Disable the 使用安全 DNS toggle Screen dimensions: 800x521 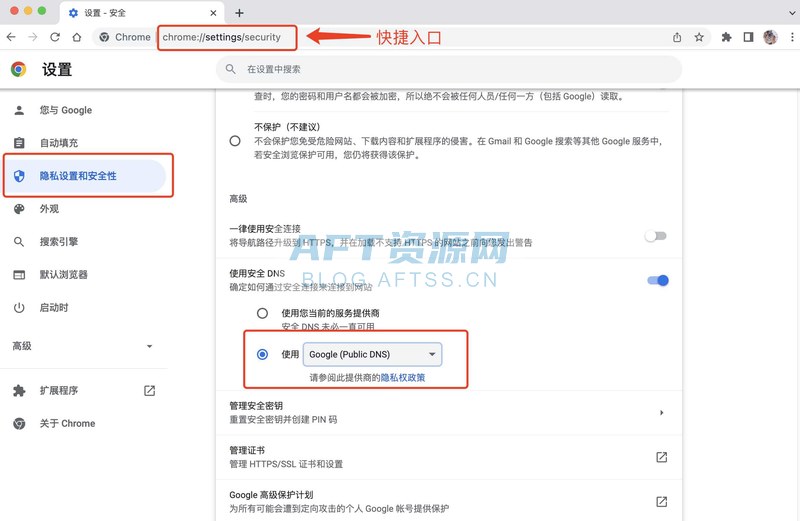[x=658, y=280]
